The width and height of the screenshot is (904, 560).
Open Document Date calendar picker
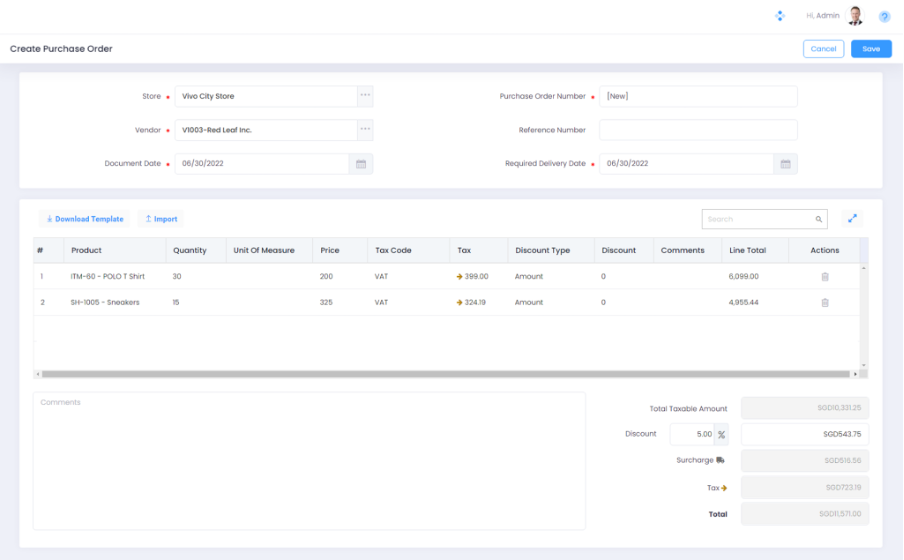point(361,164)
